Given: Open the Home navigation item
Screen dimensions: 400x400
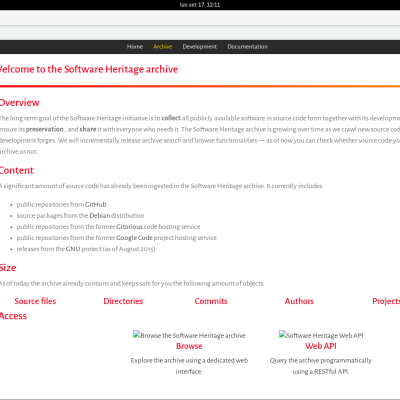Looking at the screenshot, I should point(135,47).
